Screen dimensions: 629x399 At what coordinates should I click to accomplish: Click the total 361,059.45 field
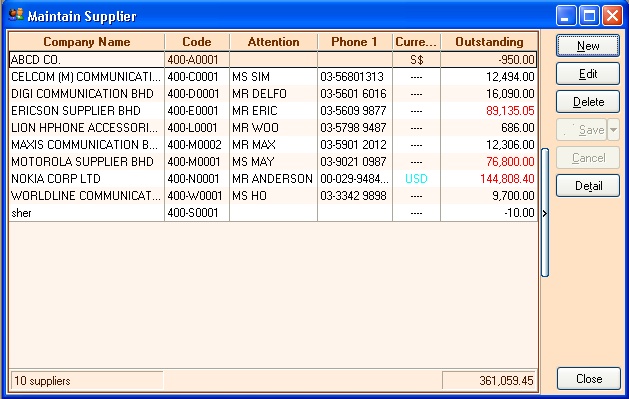[489, 380]
